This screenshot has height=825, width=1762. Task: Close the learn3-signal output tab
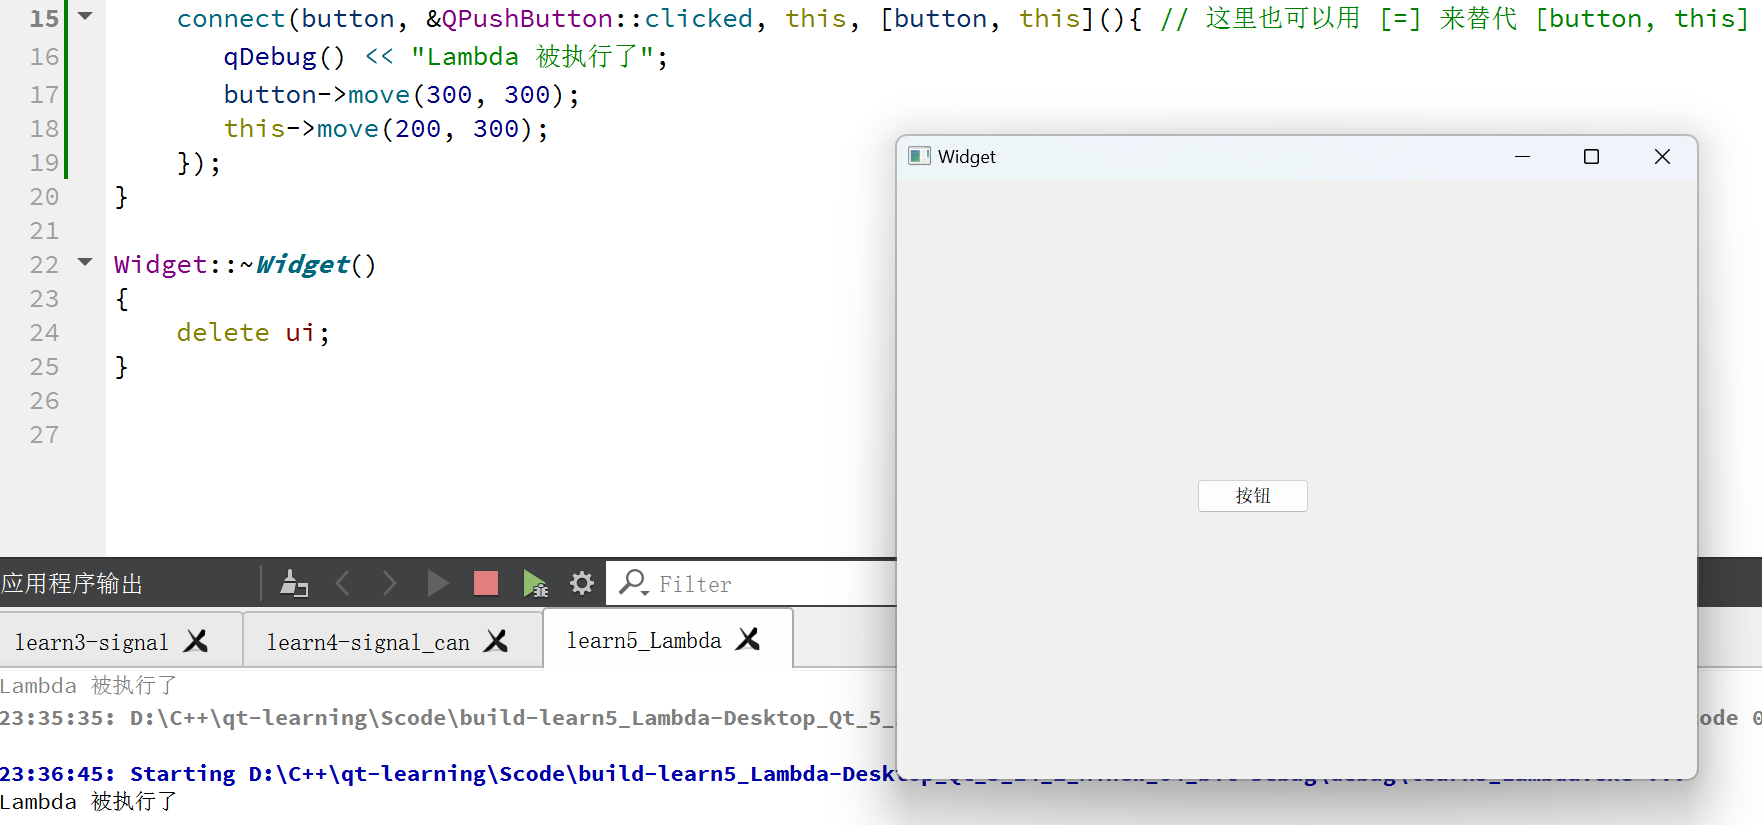[x=197, y=641]
